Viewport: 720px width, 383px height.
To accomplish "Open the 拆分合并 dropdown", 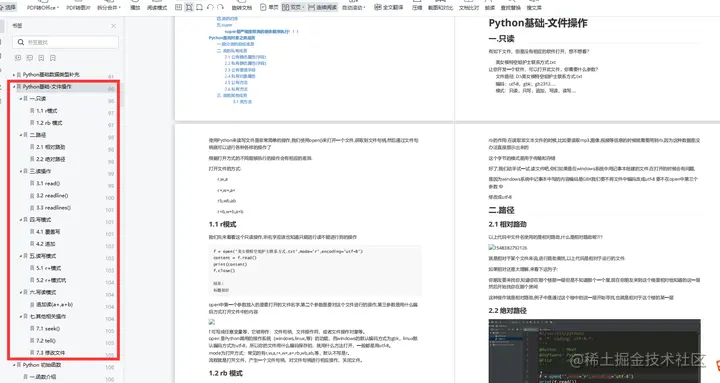I will pyautogui.click(x=109, y=7).
